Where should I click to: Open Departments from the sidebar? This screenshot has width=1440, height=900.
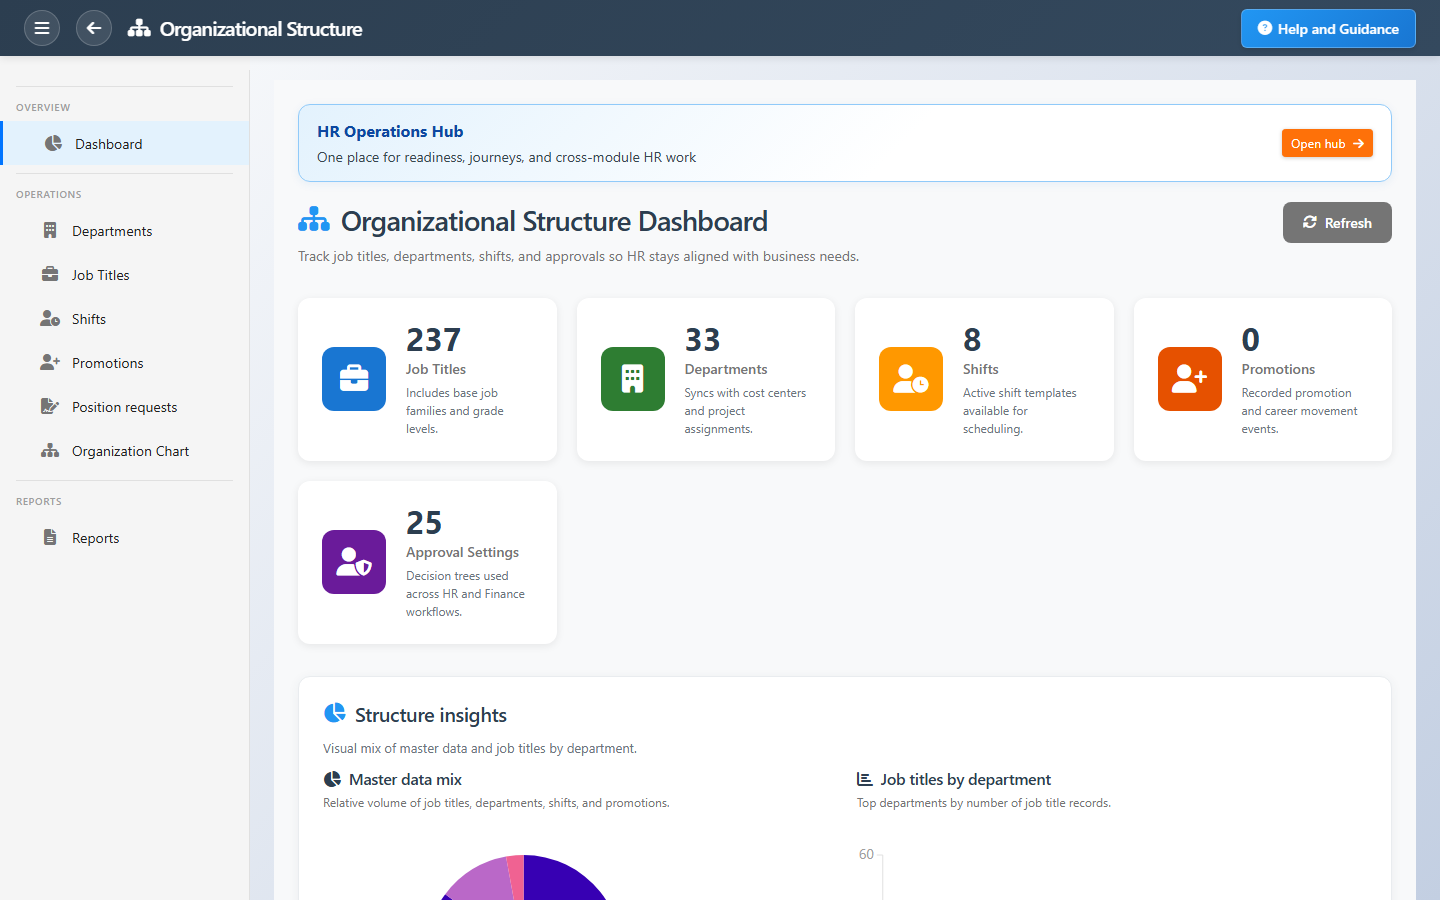pos(125,231)
